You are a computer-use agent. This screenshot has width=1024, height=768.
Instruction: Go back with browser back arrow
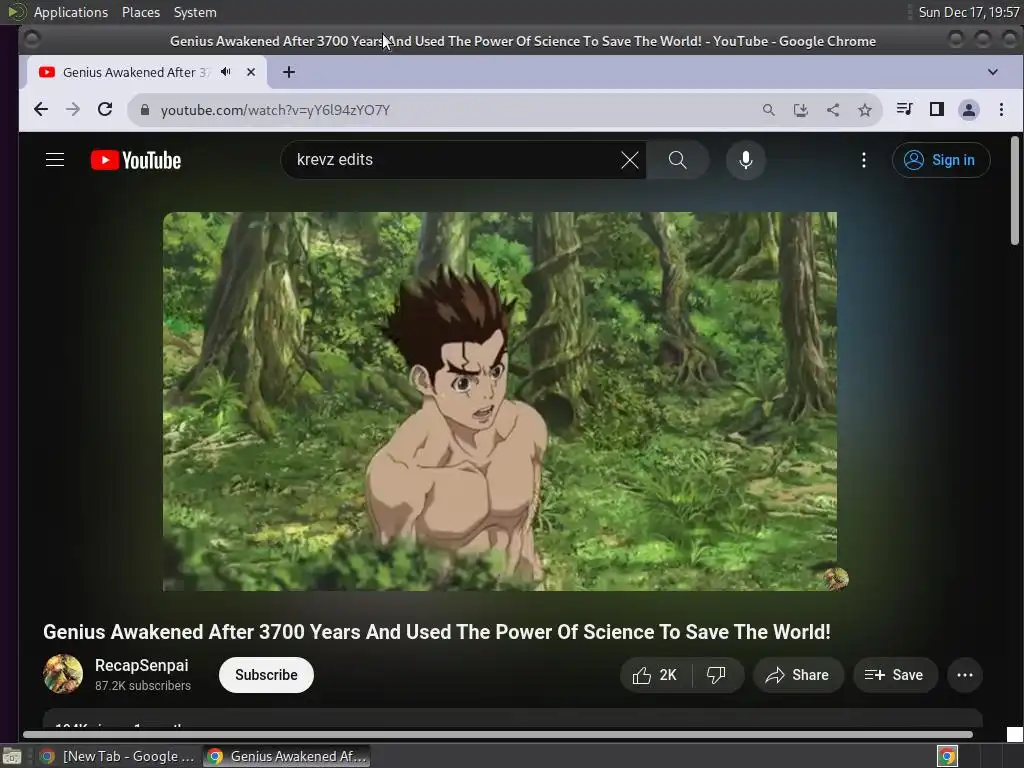click(x=41, y=110)
